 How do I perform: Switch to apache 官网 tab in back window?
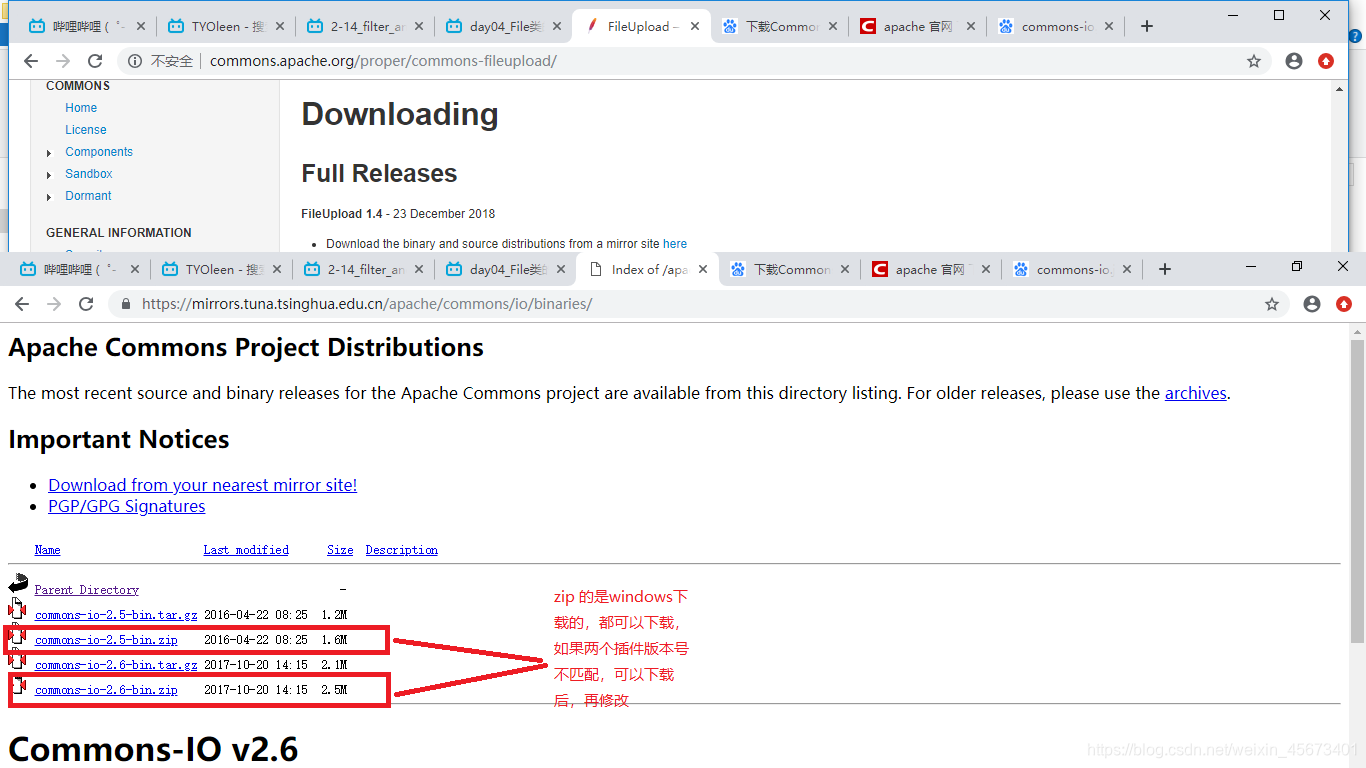(x=918, y=26)
